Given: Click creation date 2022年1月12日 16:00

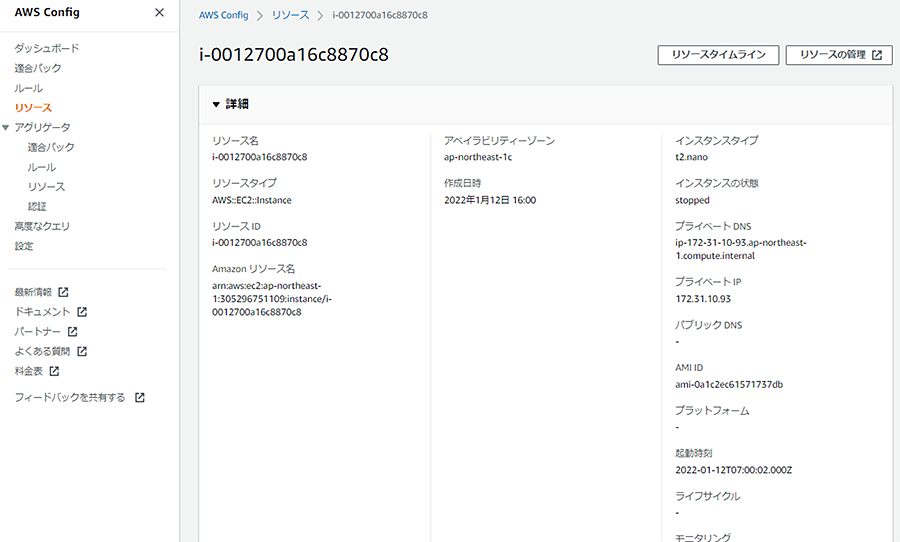Looking at the screenshot, I should point(490,200).
